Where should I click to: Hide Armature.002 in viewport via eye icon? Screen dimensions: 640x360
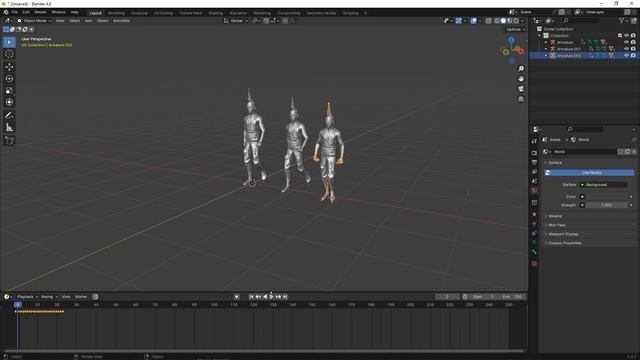(x=626, y=56)
